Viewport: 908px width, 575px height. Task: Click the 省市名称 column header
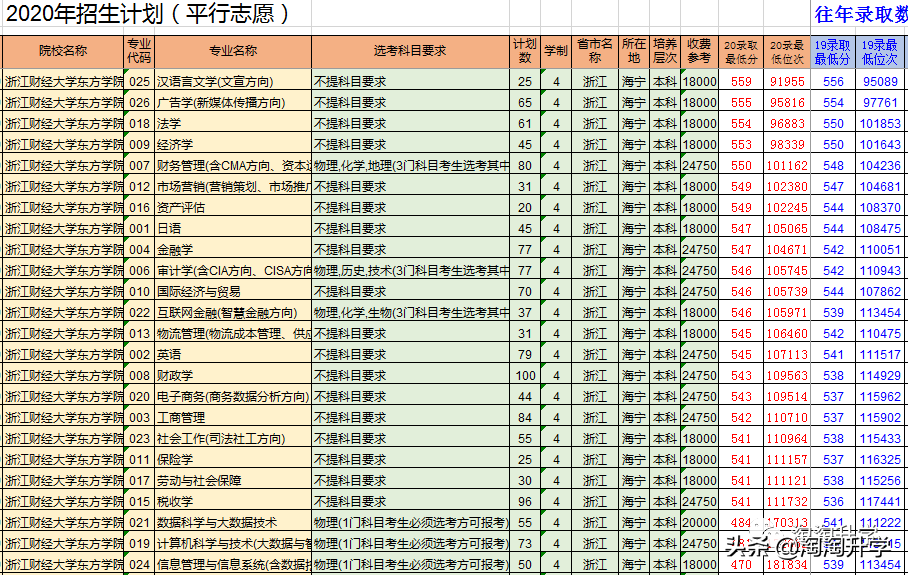[x=595, y=52]
